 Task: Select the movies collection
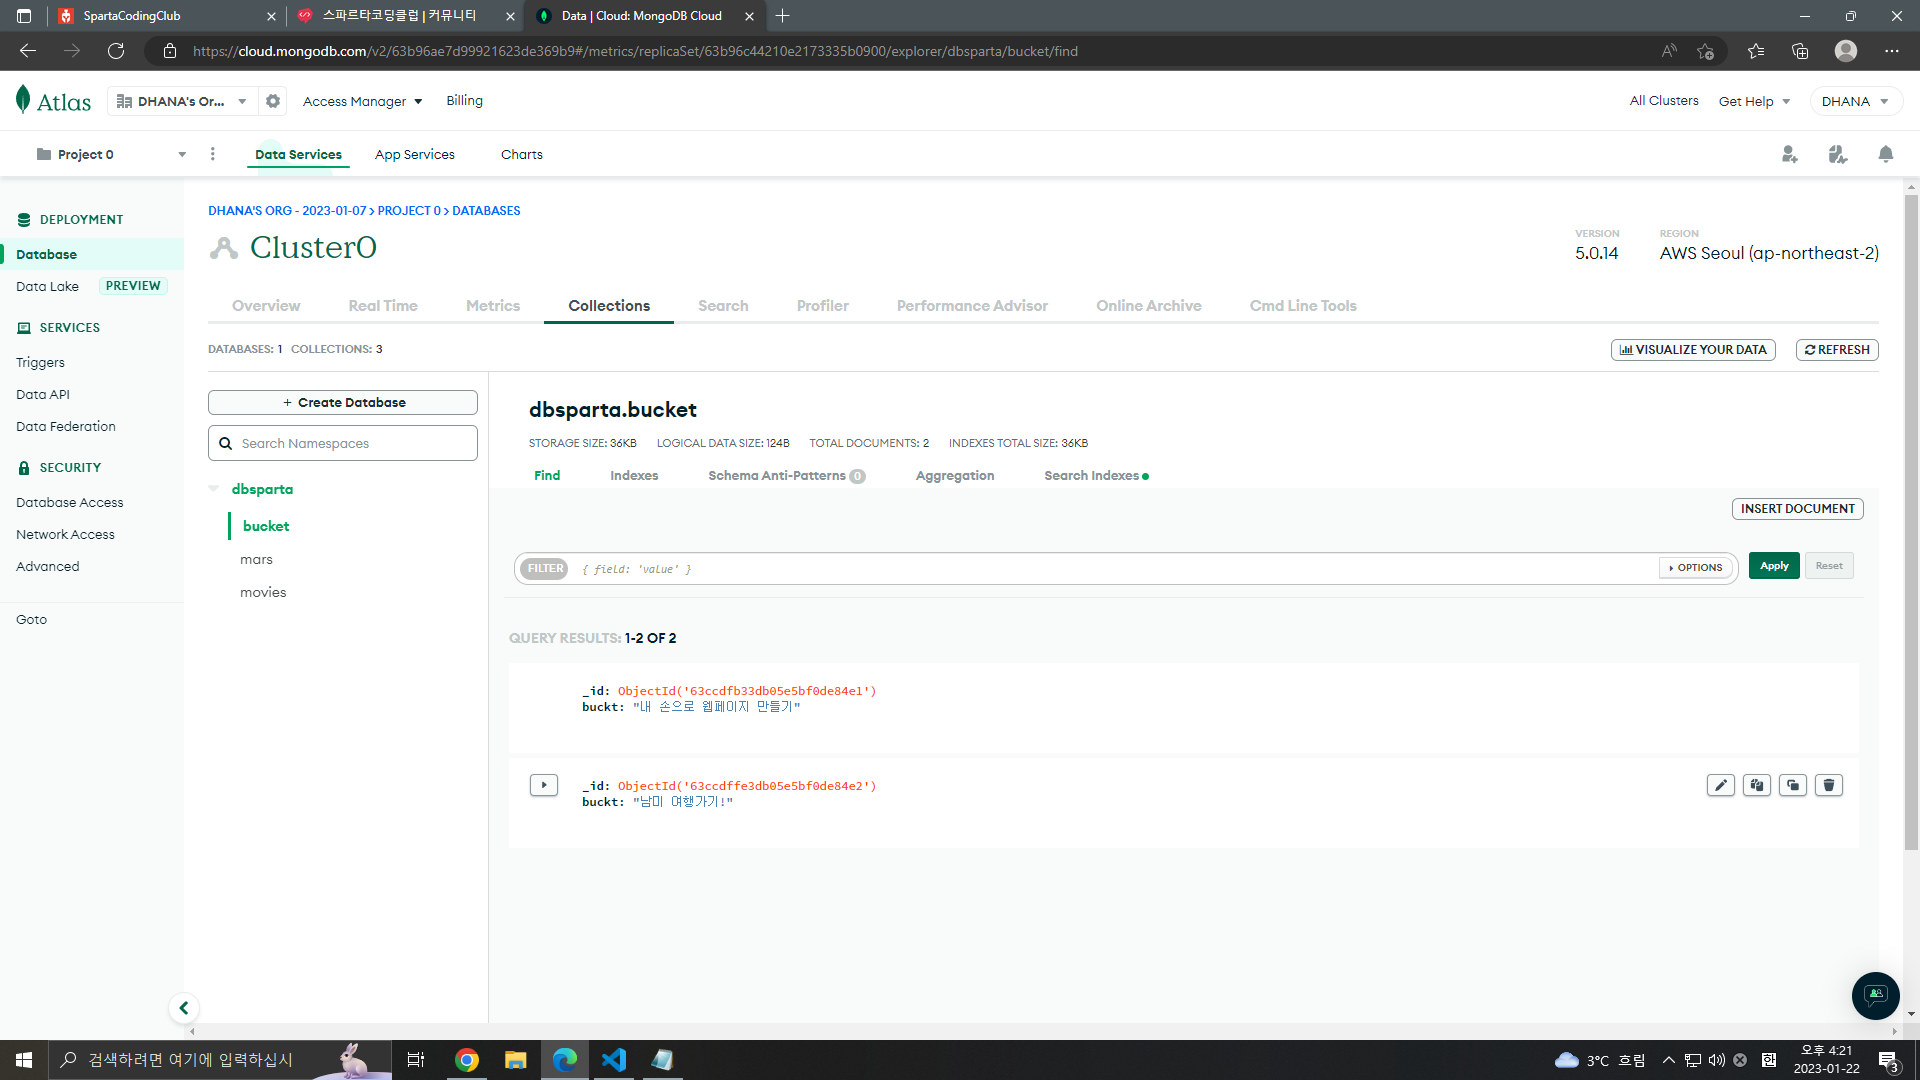(263, 592)
